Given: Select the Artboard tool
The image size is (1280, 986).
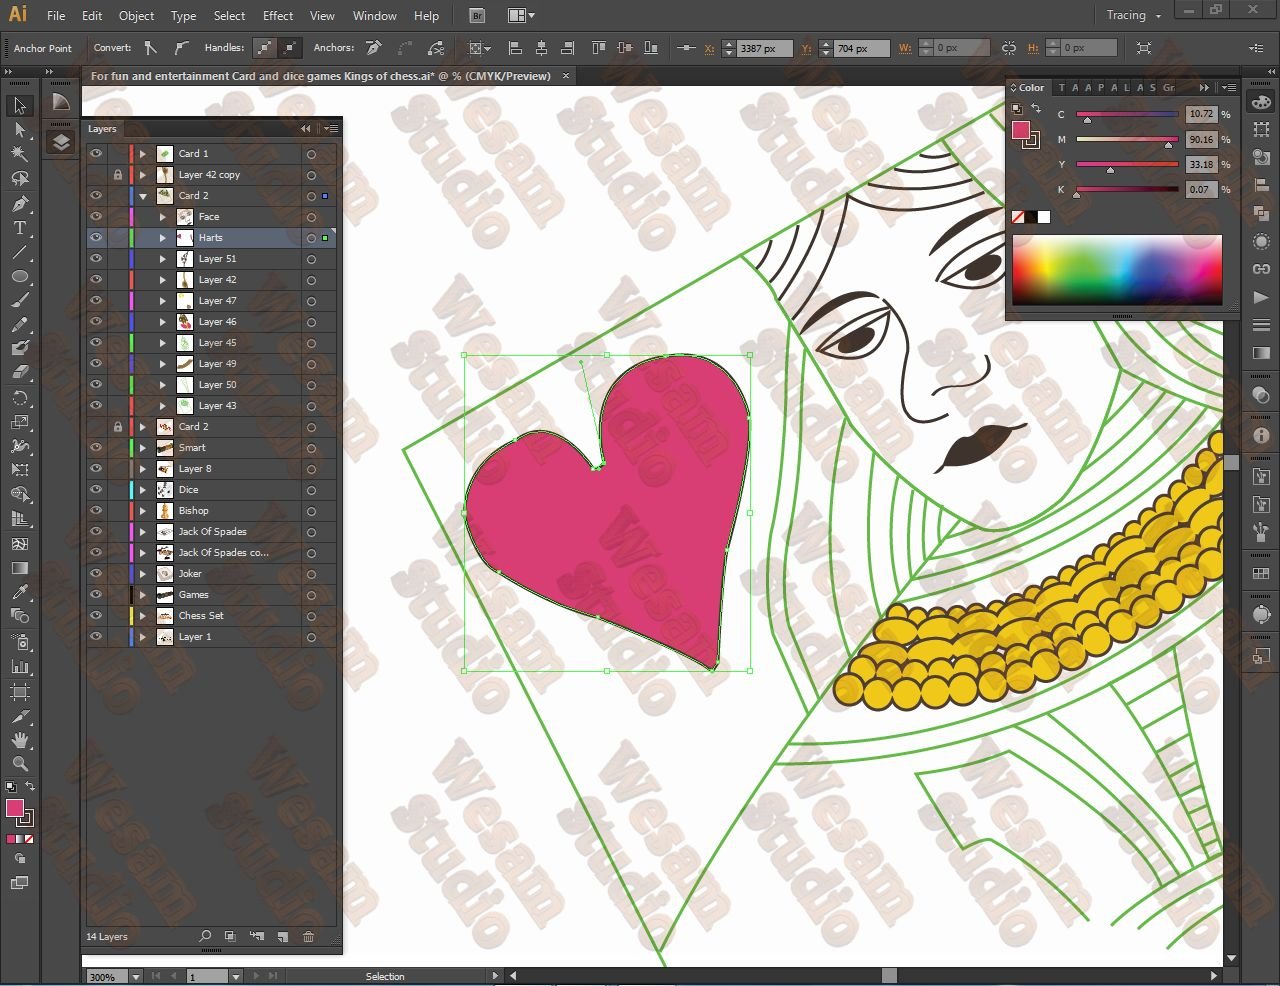Looking at the screenshot, I should click(x=20, y=691).
